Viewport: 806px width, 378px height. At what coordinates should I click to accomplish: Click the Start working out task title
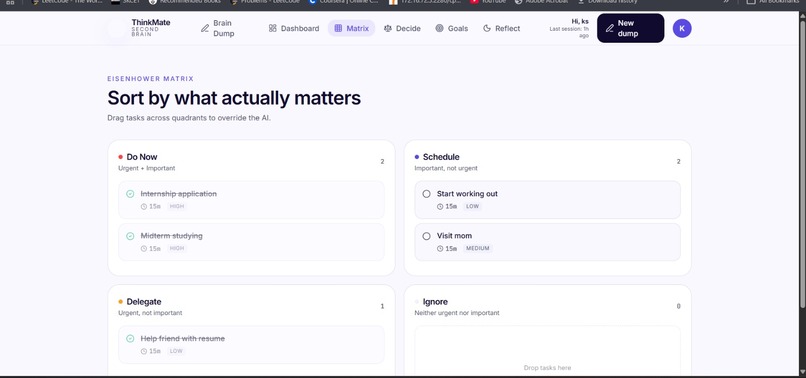pyautogui.click(x=467, y=194)
